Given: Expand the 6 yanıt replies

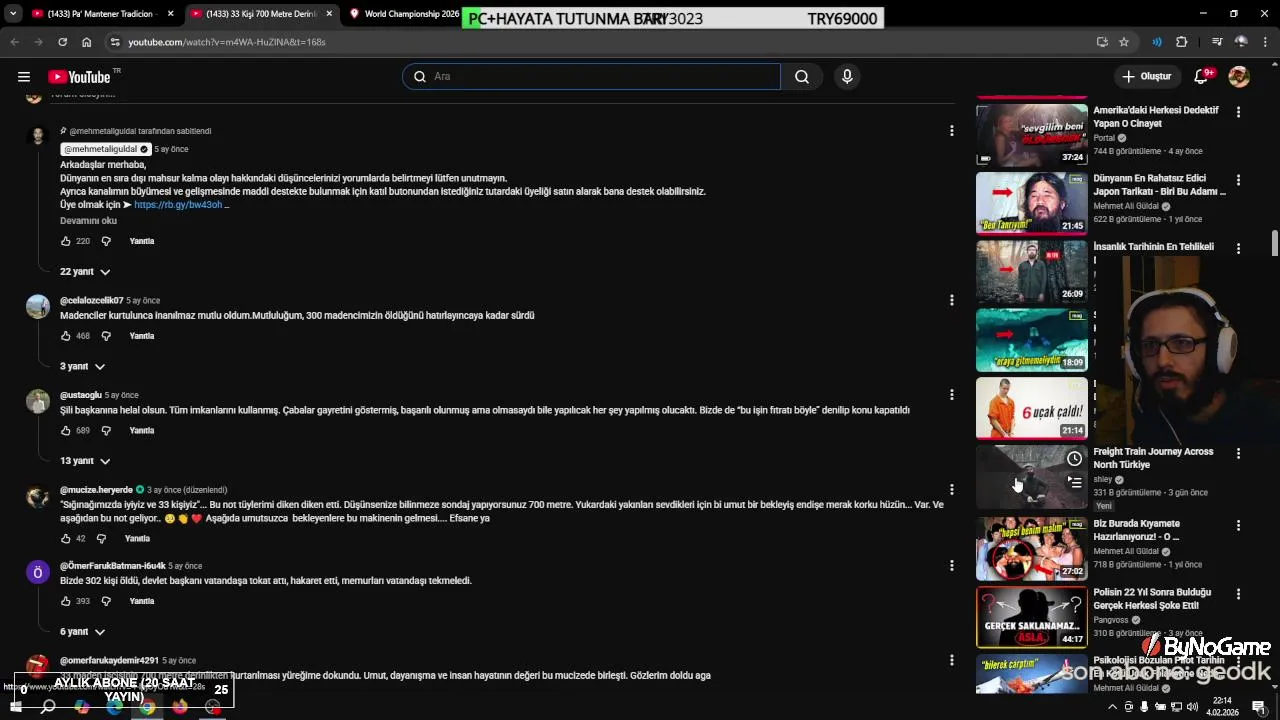Looking at the screenshot, I should pos(82,632).
